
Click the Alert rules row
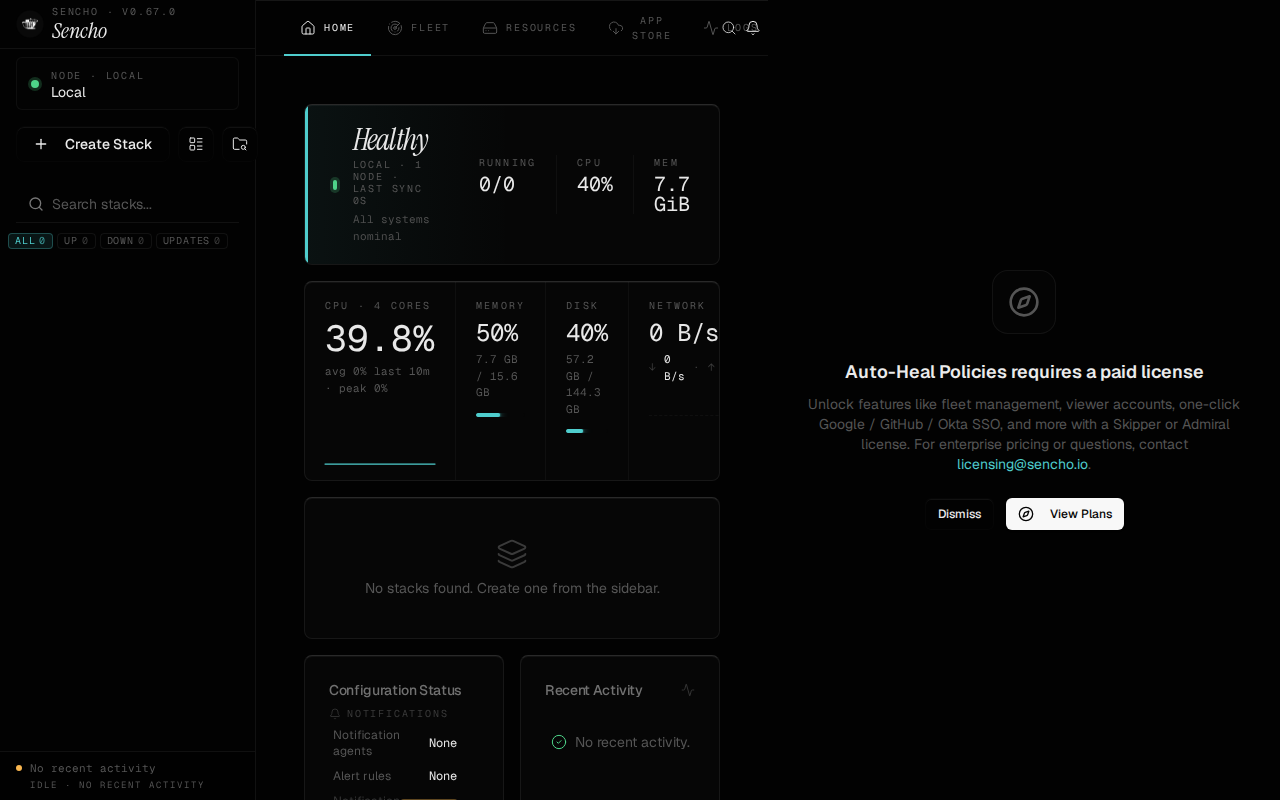point(395,776)
